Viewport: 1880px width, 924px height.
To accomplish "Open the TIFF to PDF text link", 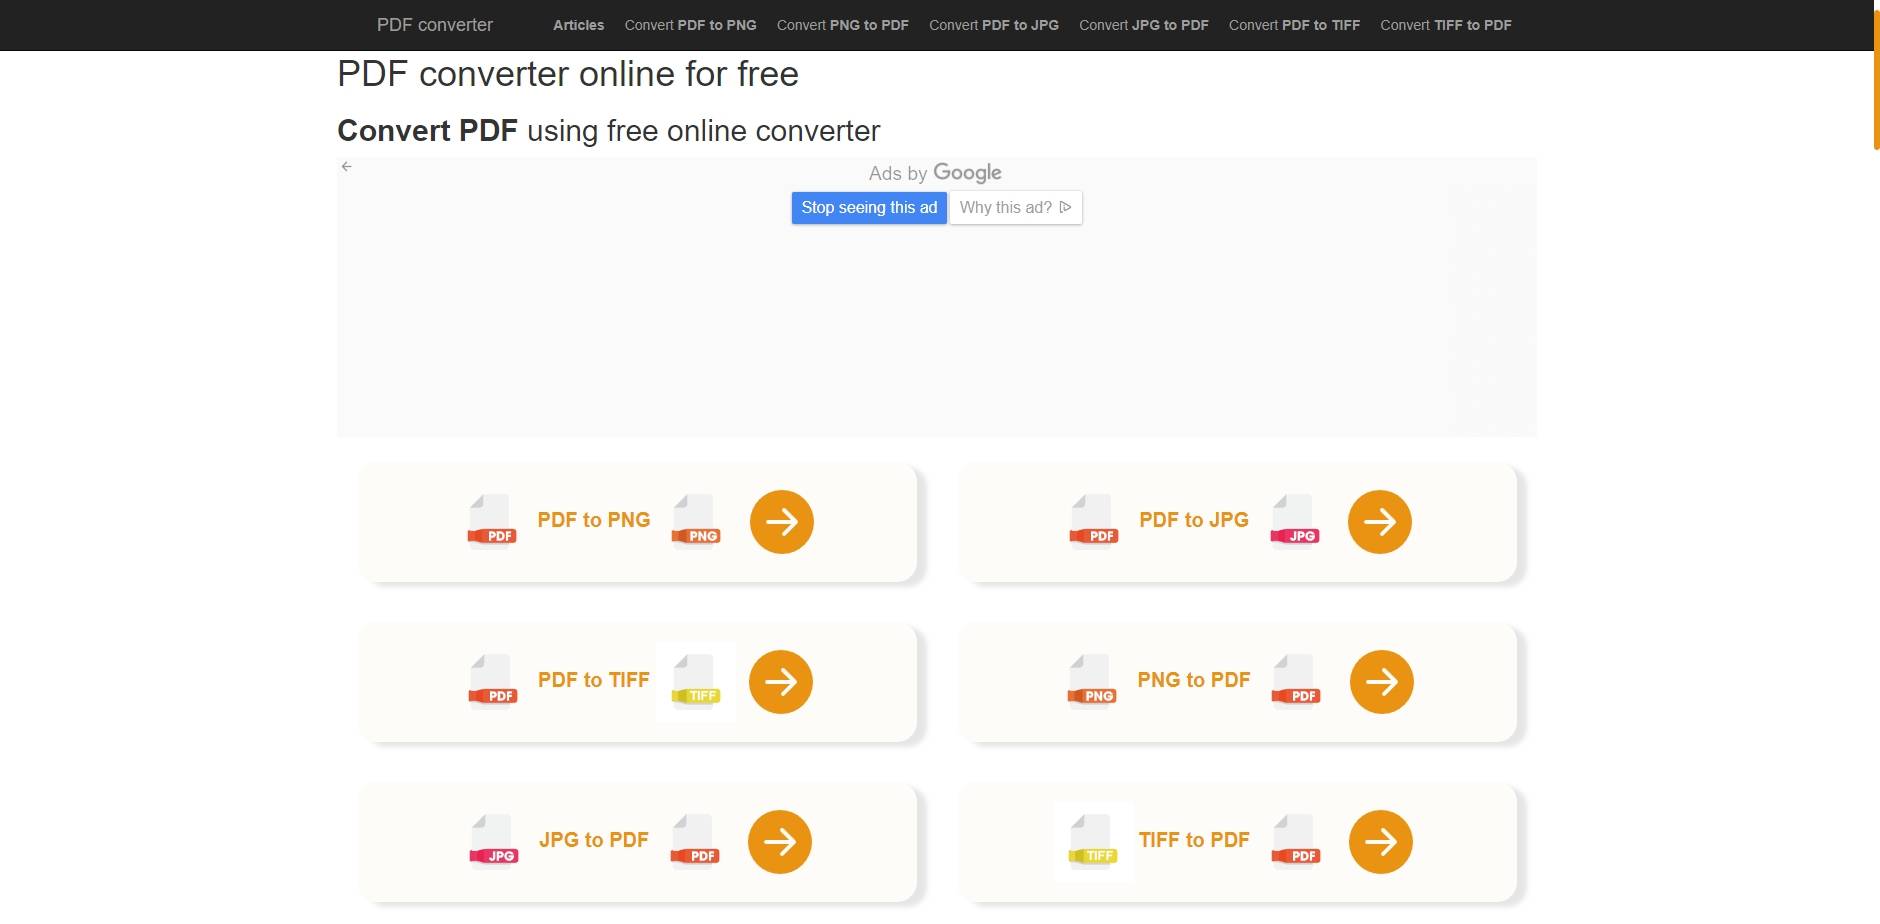I will pyautogui.click(x=1193, y=840).
